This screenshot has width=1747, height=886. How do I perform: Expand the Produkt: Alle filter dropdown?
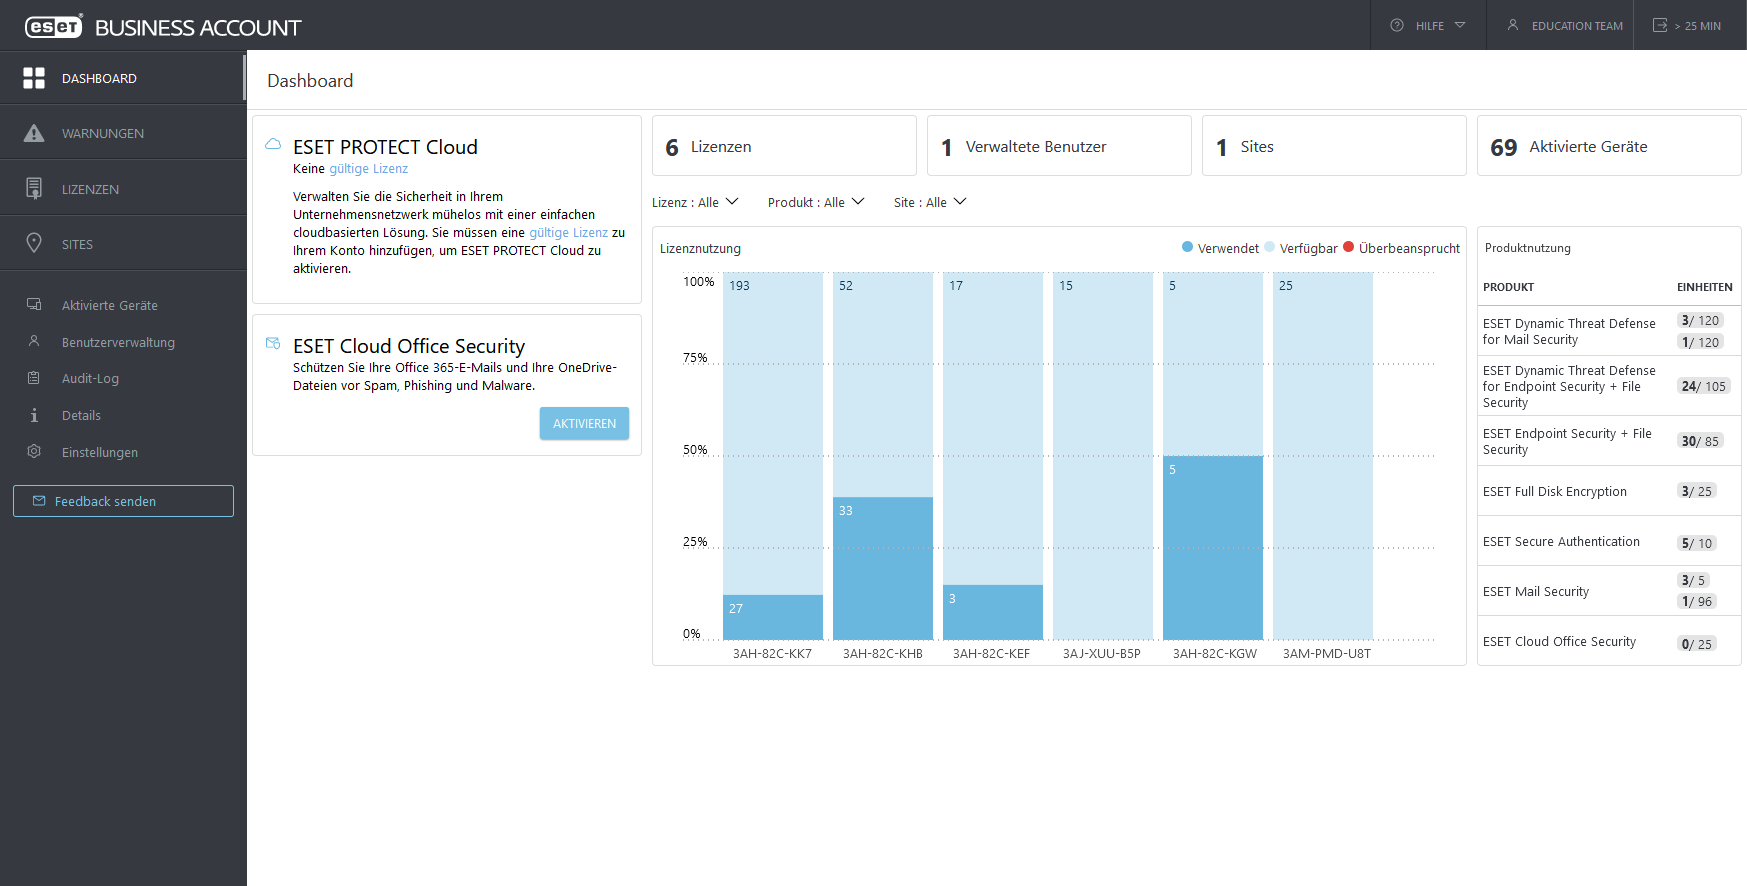tap(816, 202)
